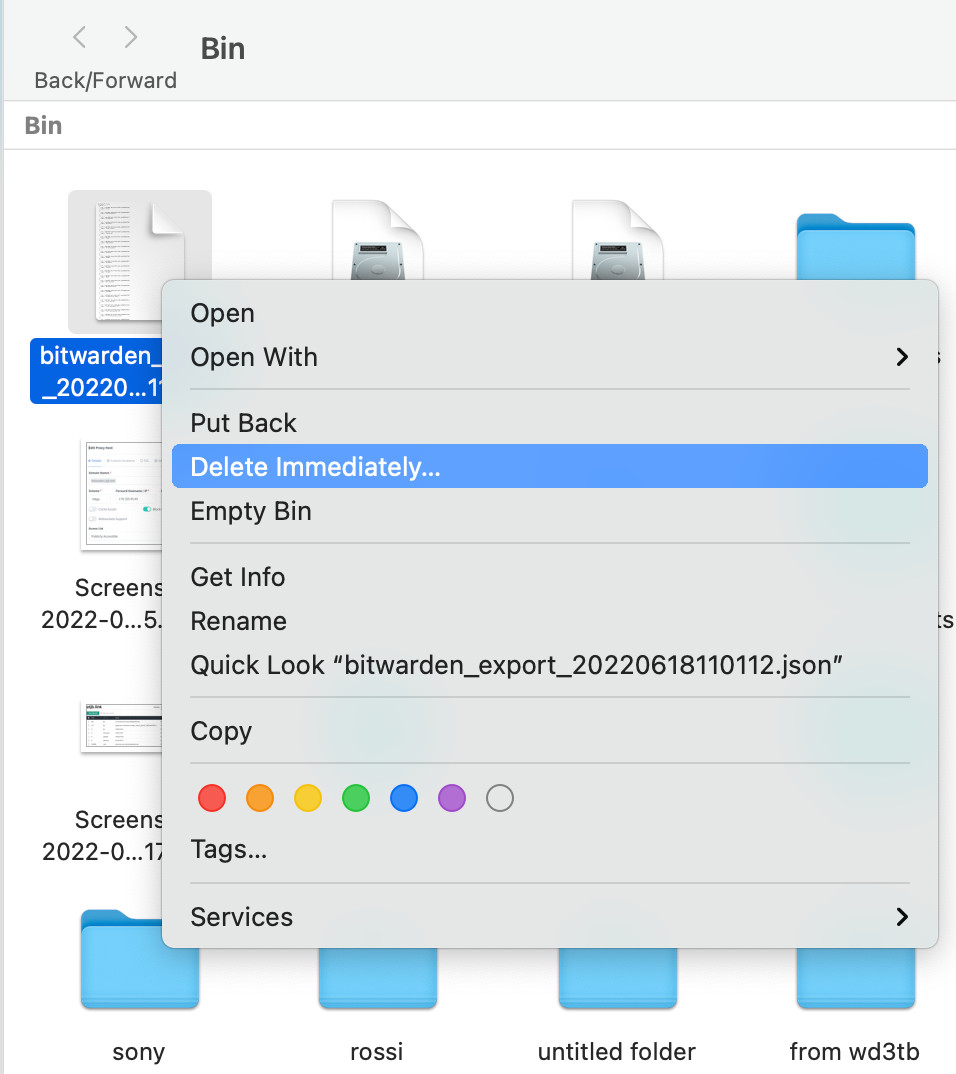The width and height of the screenshot is (956, 1074).
Task: Click the Back arrow in toolbar
Action: coord(80,39)
